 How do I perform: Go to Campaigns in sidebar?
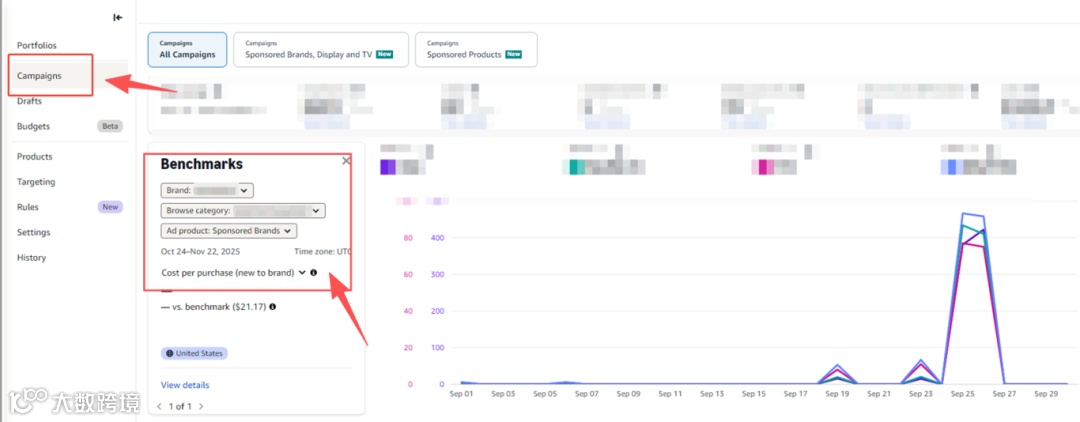[39, 76]
